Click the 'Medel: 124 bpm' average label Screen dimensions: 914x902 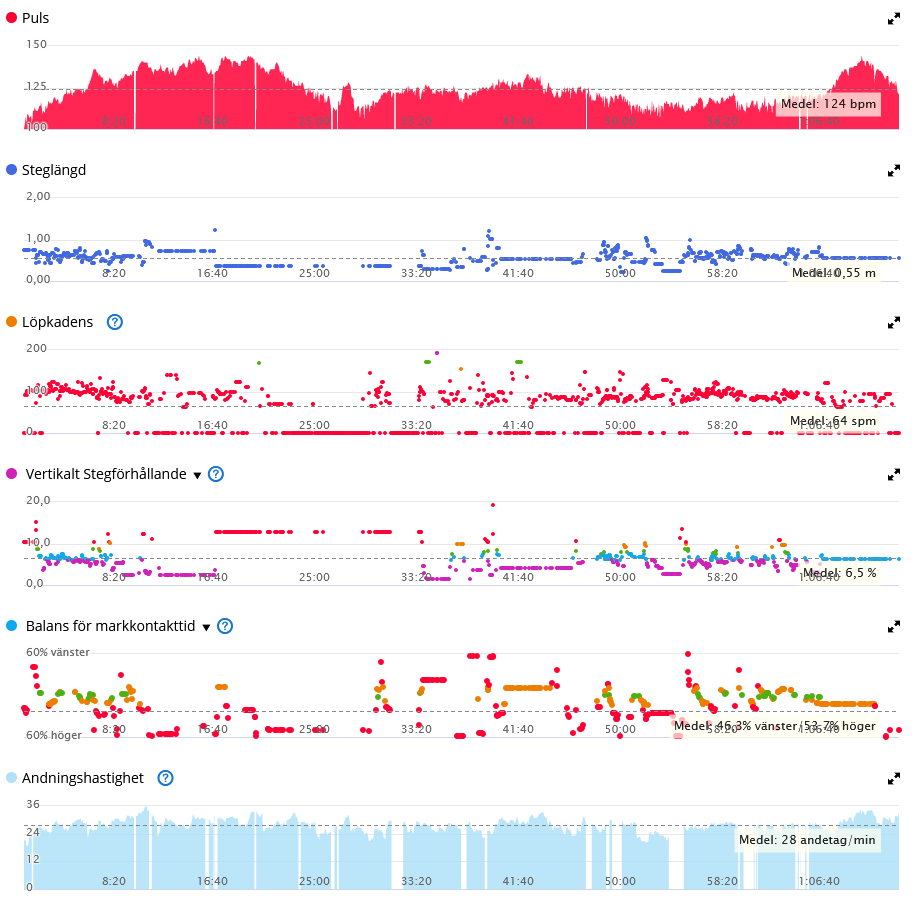coord(828,104)
